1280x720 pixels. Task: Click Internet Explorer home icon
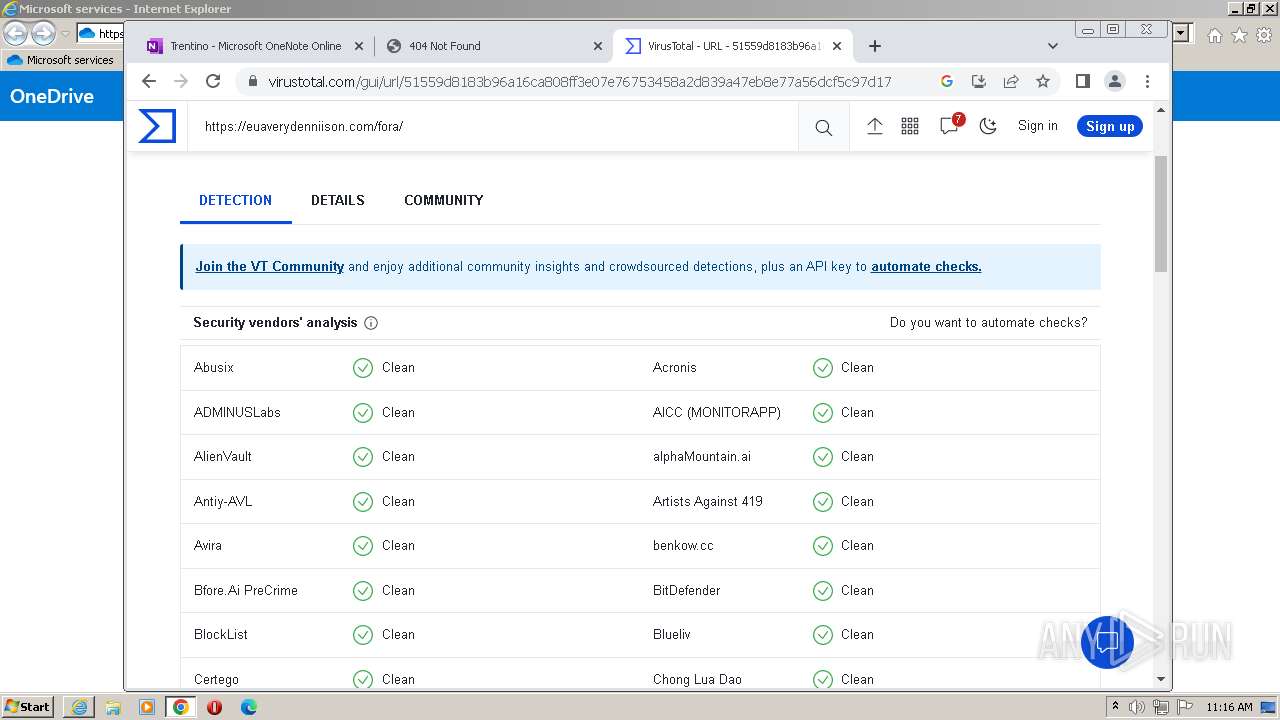pos(1214,35)
